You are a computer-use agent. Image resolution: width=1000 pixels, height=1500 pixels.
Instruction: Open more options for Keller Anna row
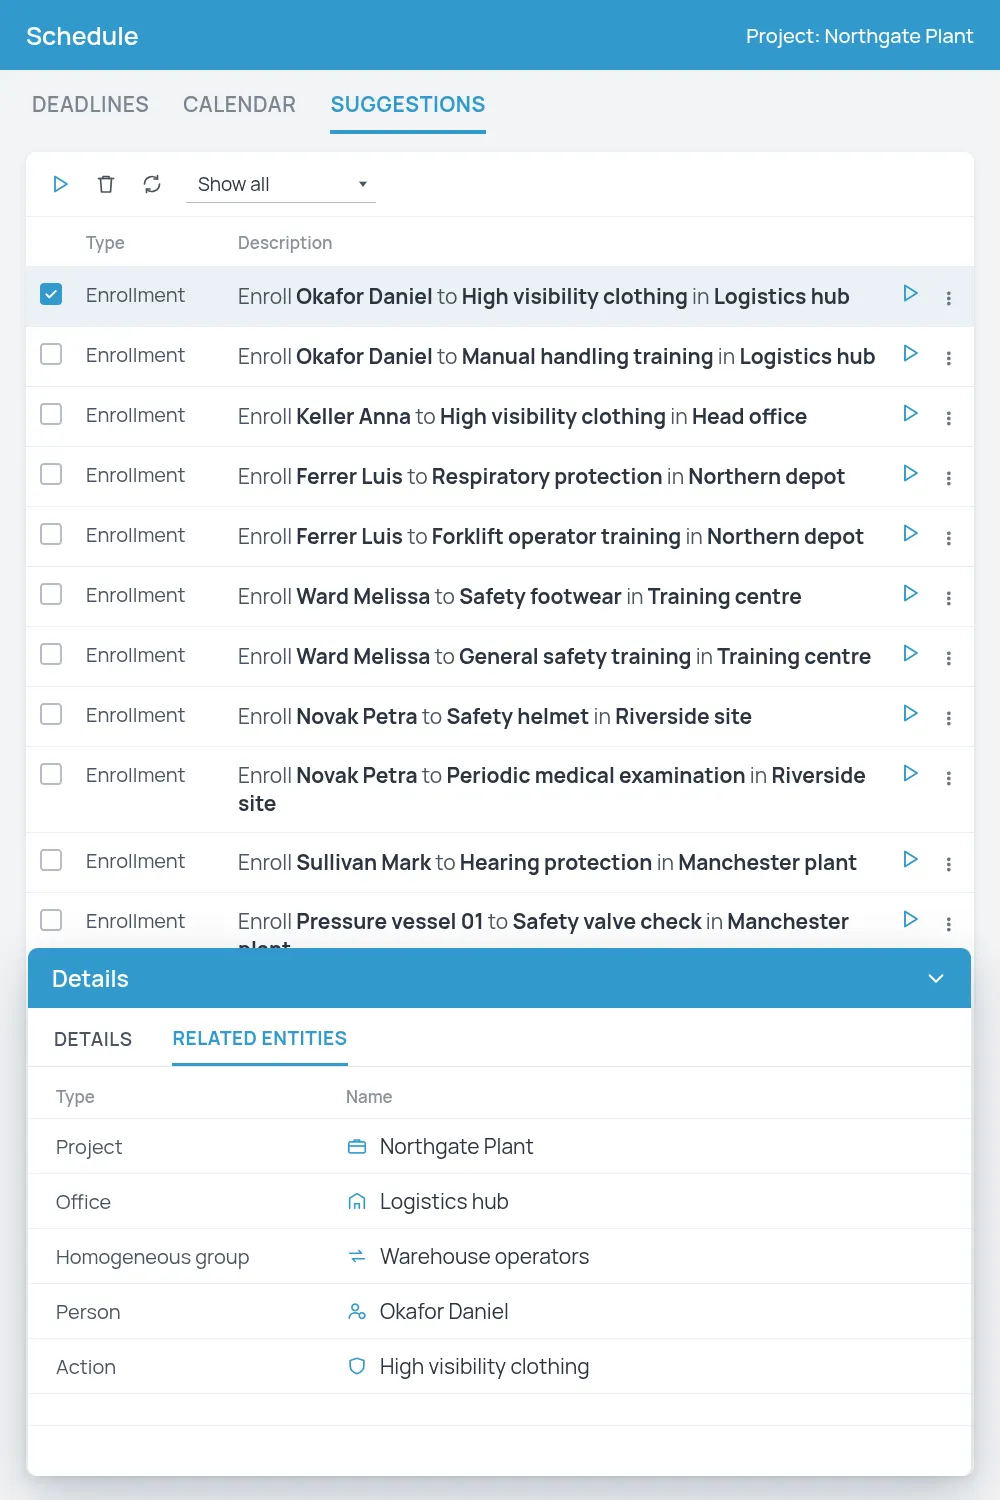click(948, 418)
